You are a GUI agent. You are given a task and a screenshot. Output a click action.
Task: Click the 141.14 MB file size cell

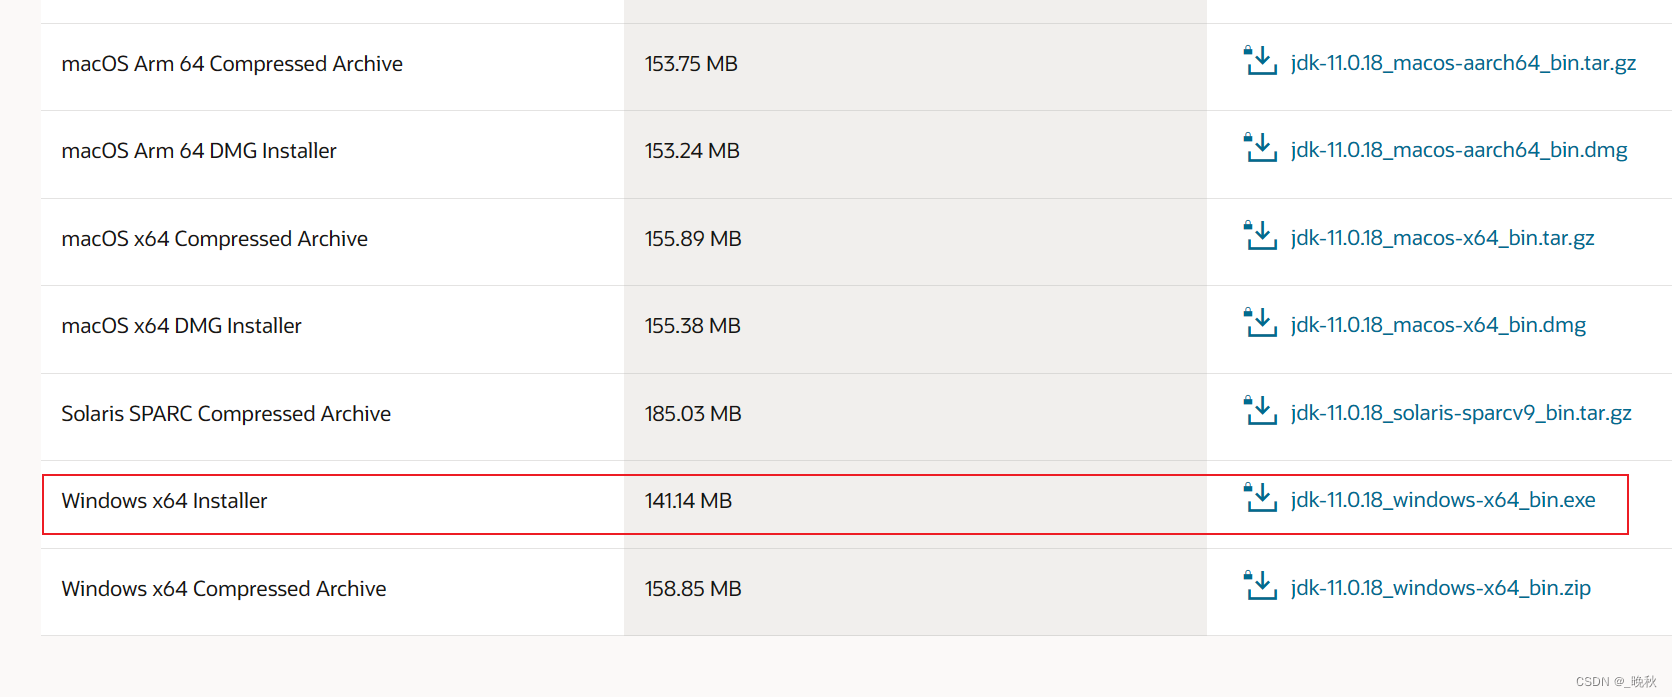(x=688, y=501)
